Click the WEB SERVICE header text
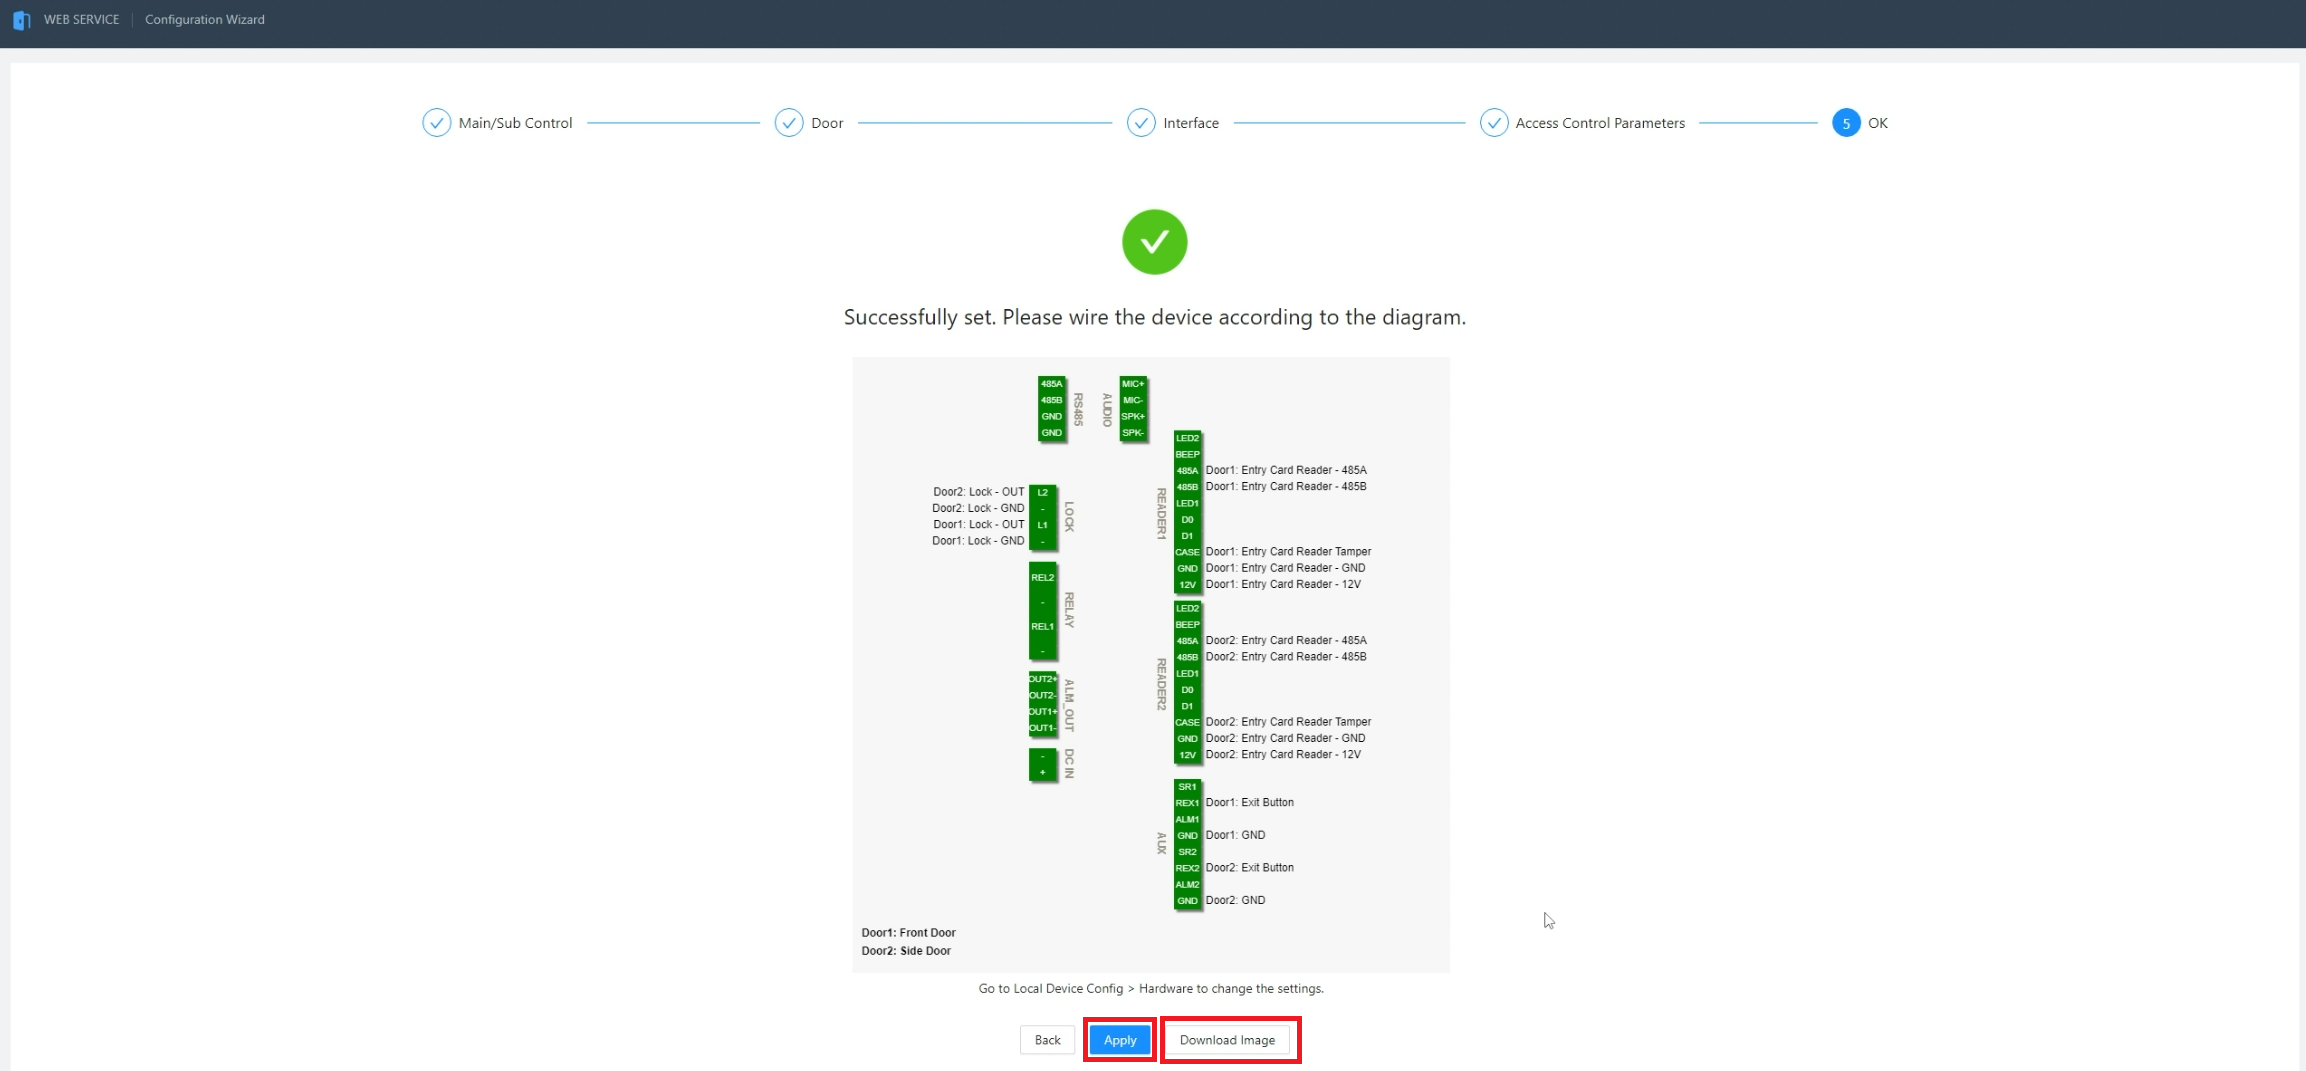This screenshot has height=1071, width=2306. point(81,20)
